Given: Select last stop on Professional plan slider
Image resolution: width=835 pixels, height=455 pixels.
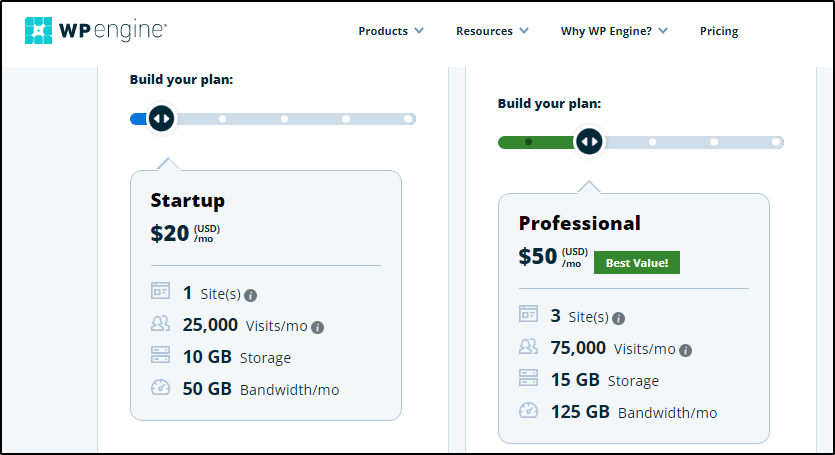Looking at the screenshot, I should point(776,142).
